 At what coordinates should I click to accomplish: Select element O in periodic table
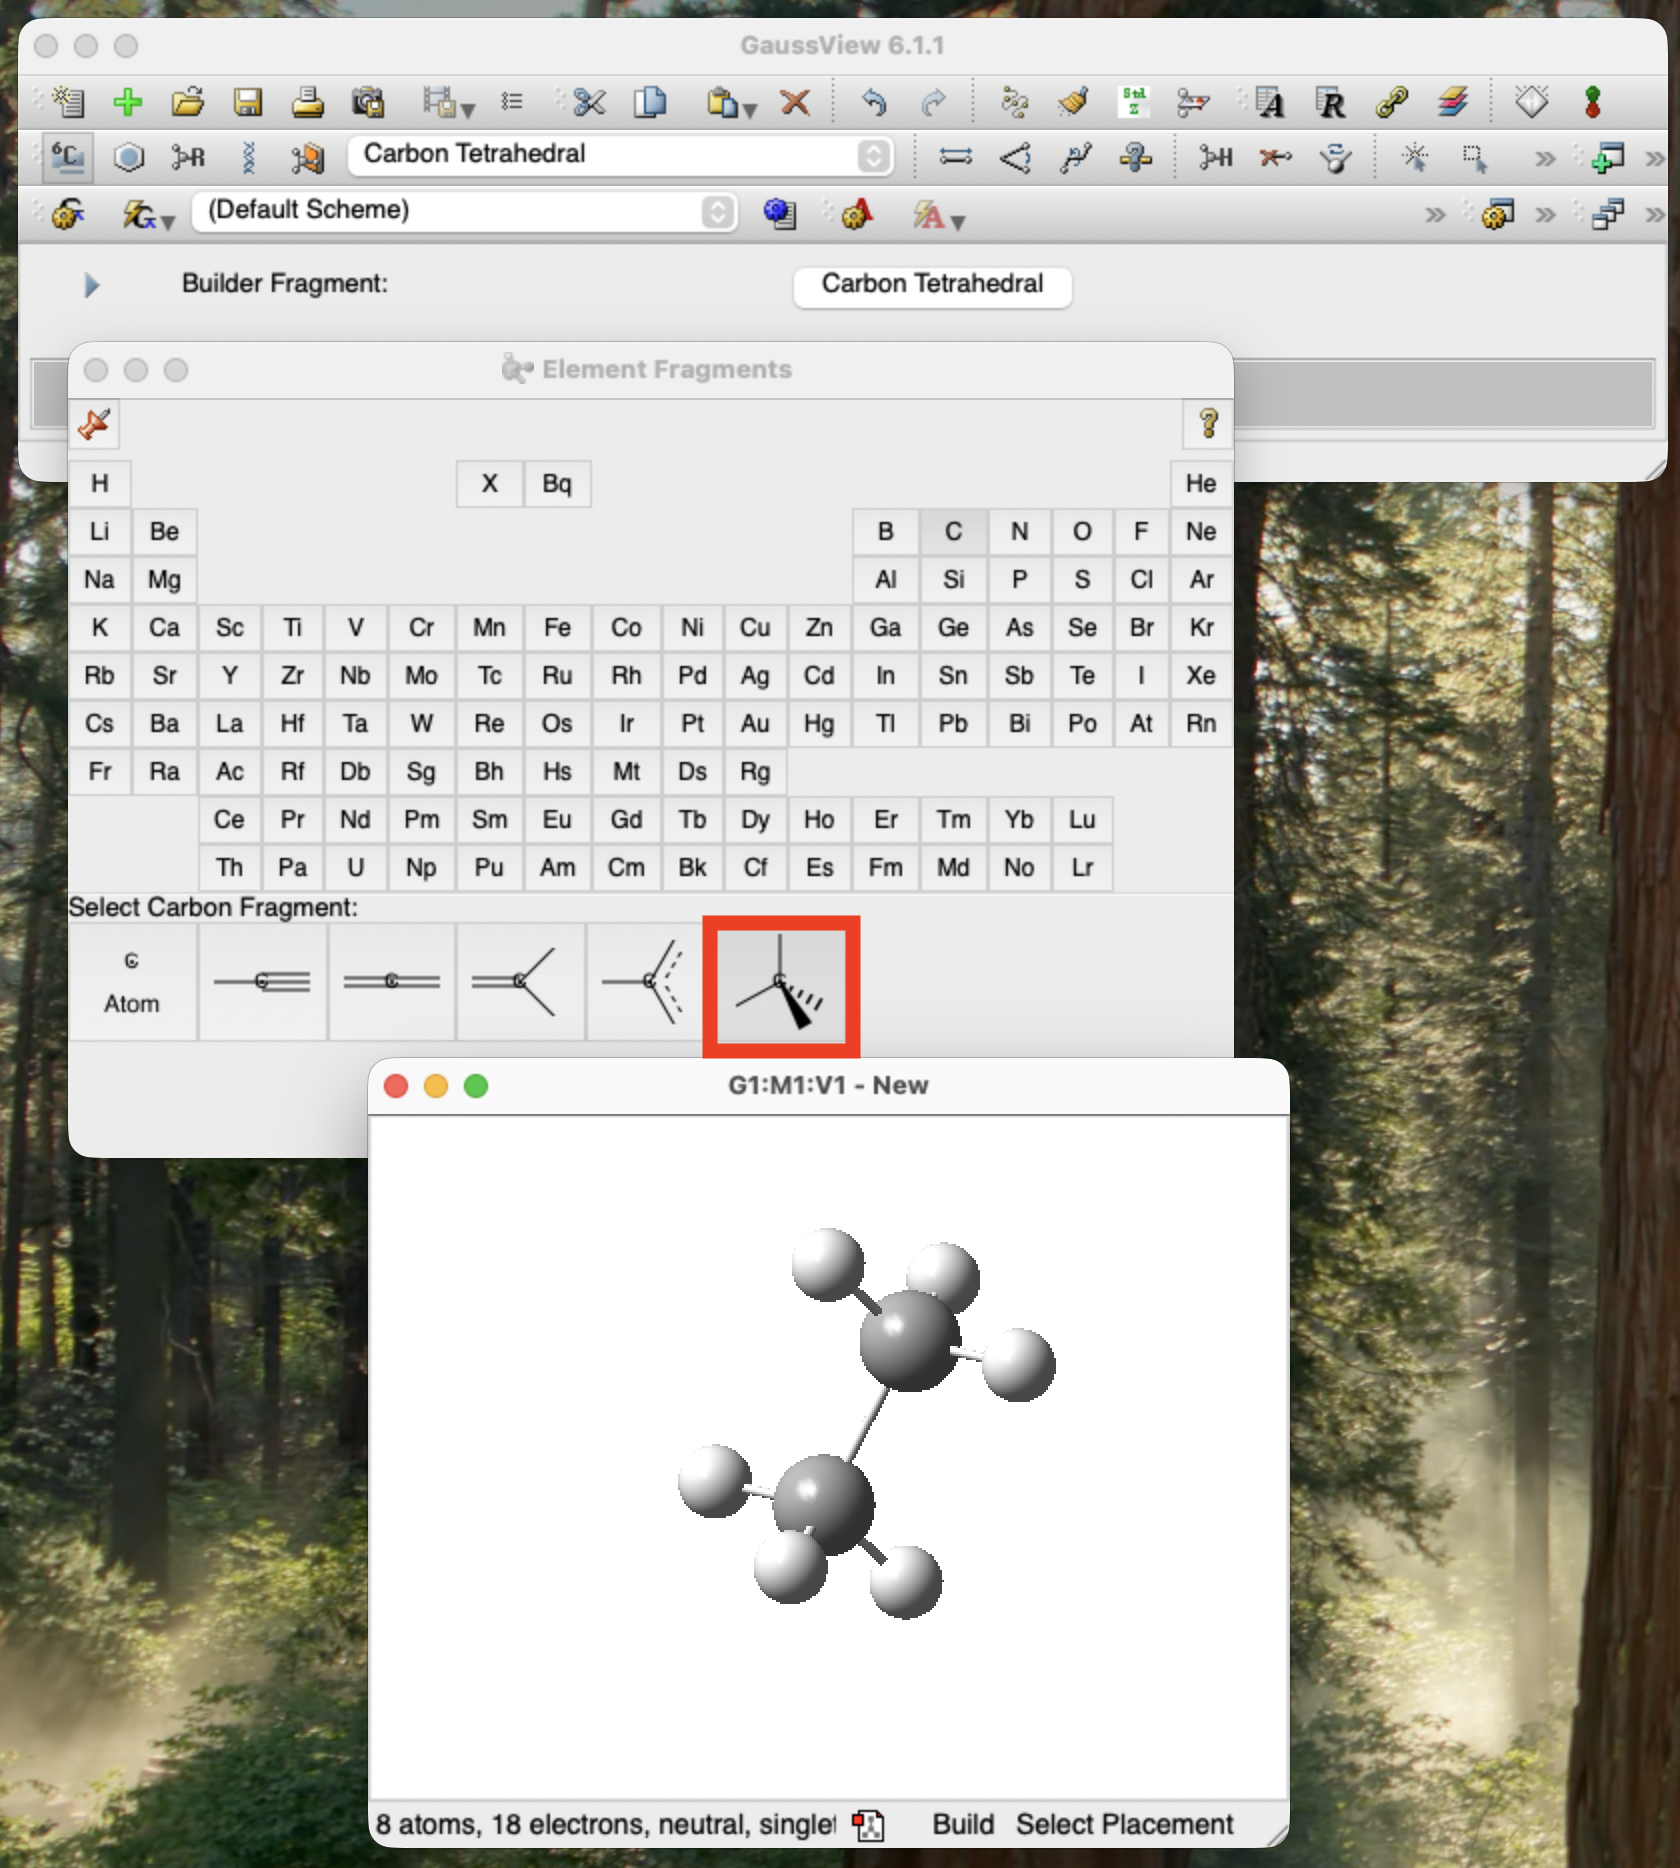1082,531
